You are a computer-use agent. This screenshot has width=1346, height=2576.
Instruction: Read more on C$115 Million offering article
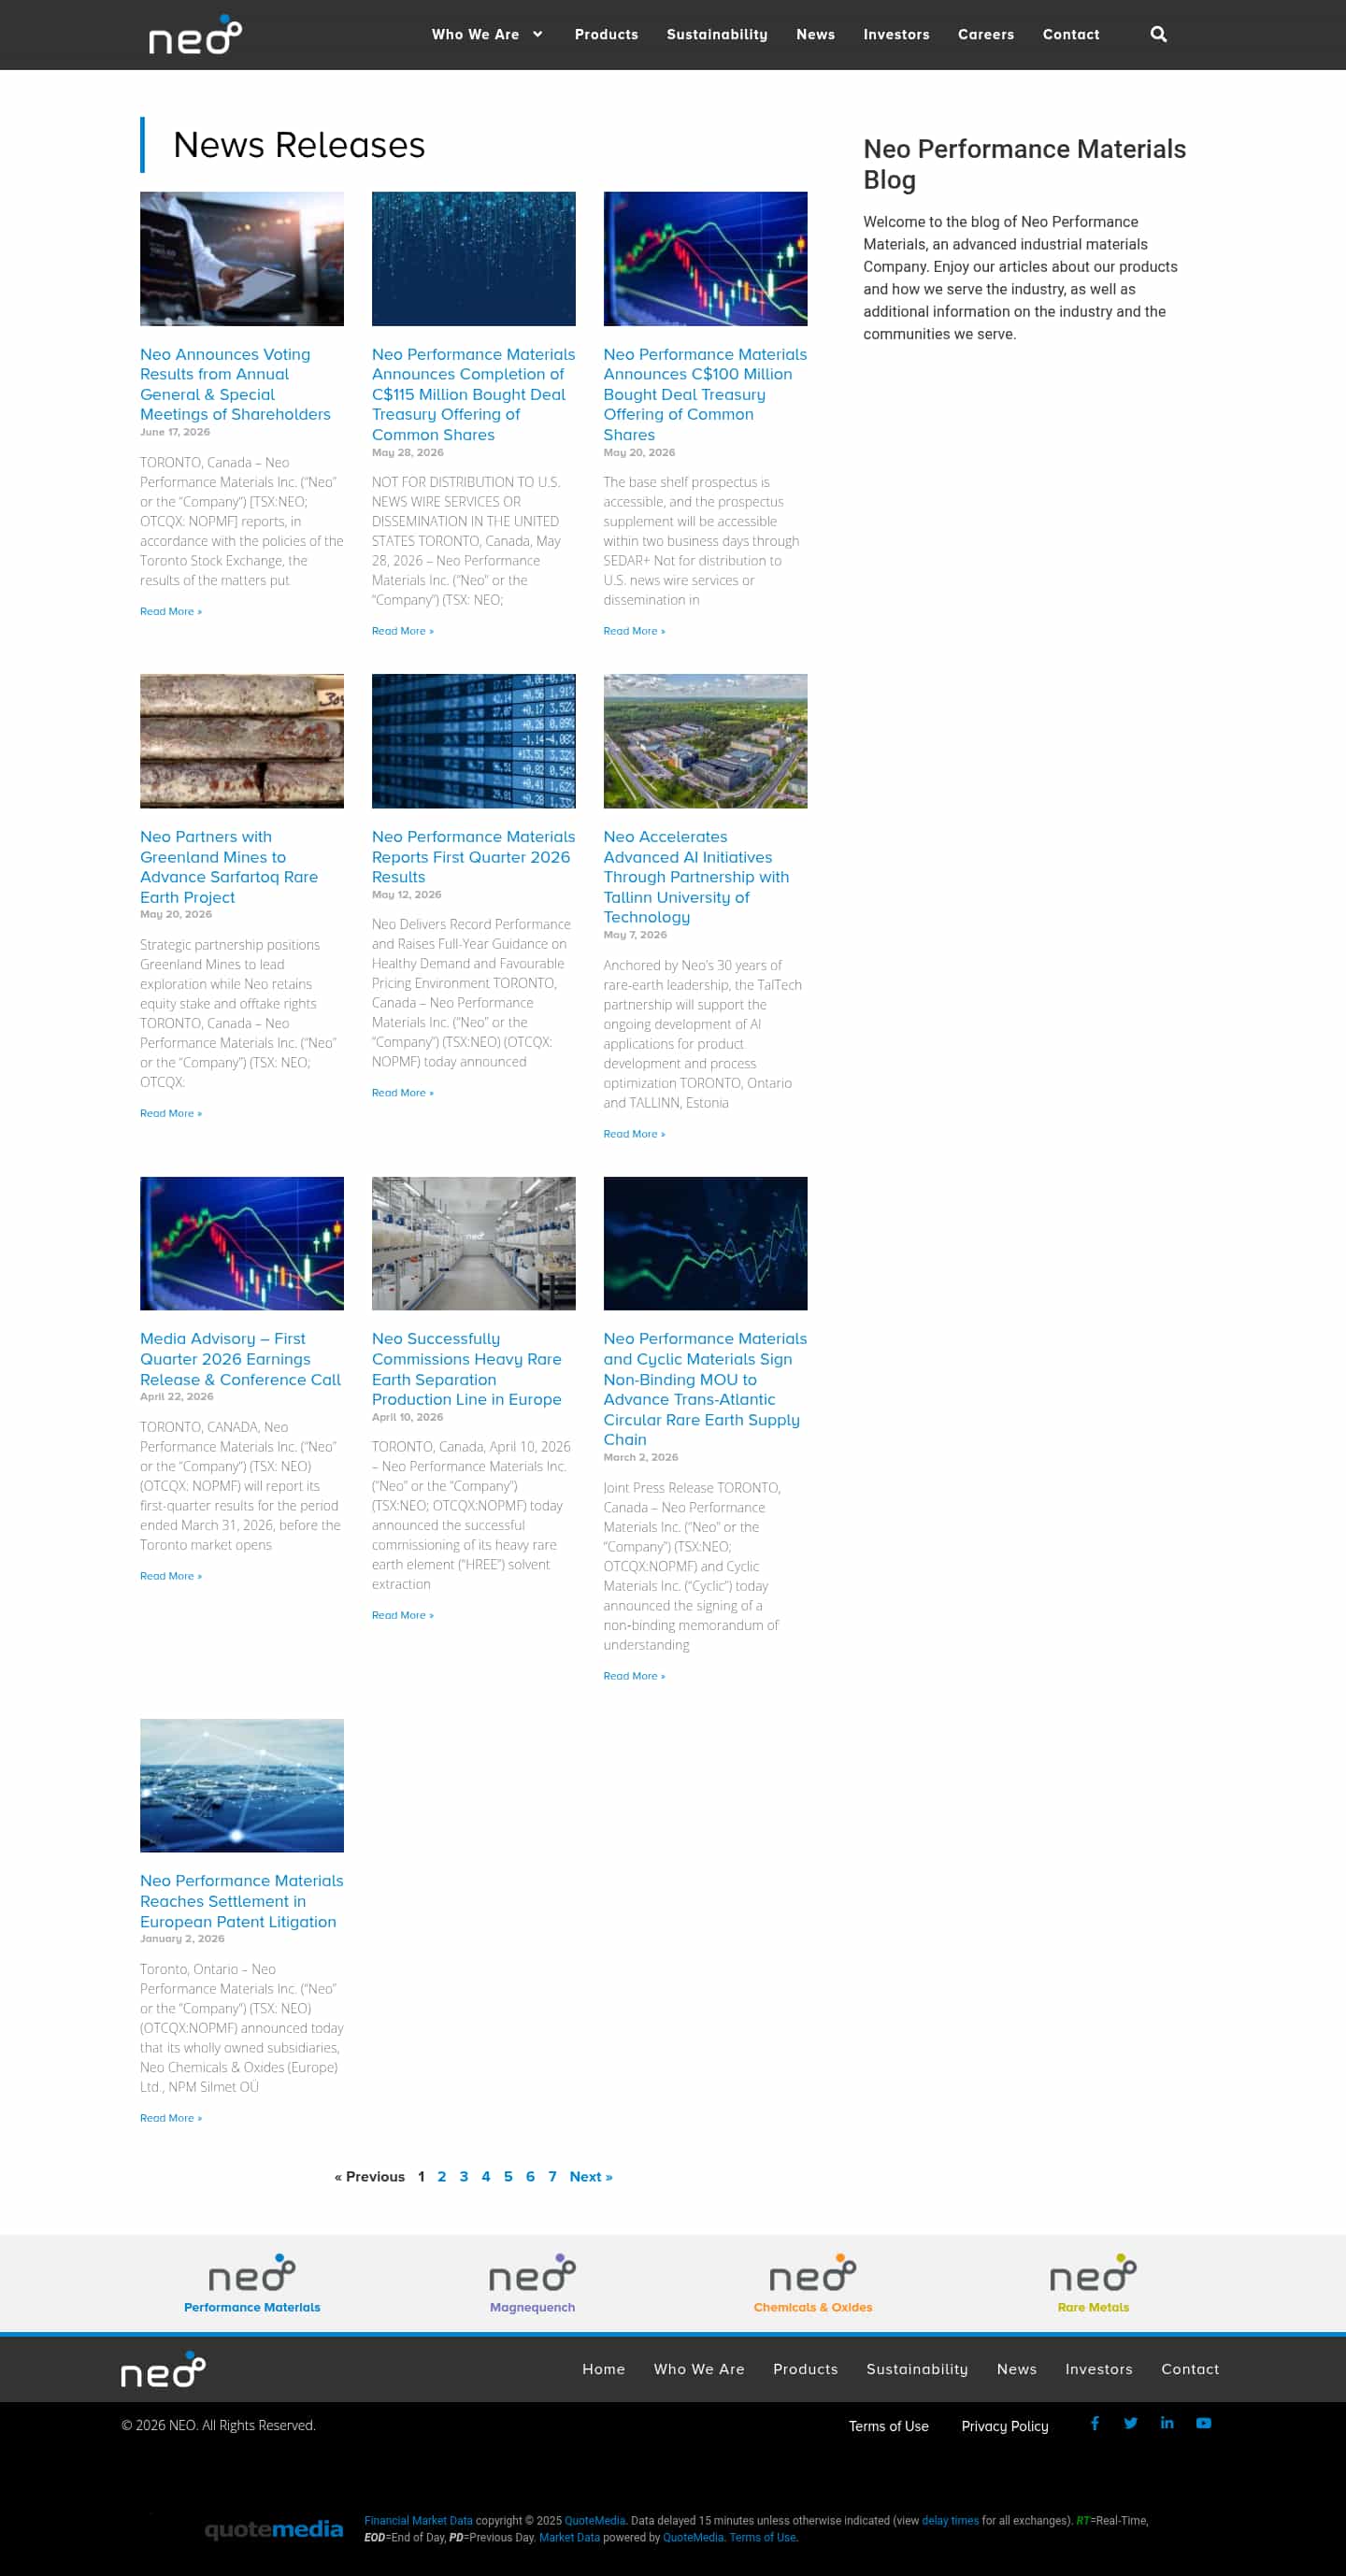pyautogui.click(x=402, y=631)
